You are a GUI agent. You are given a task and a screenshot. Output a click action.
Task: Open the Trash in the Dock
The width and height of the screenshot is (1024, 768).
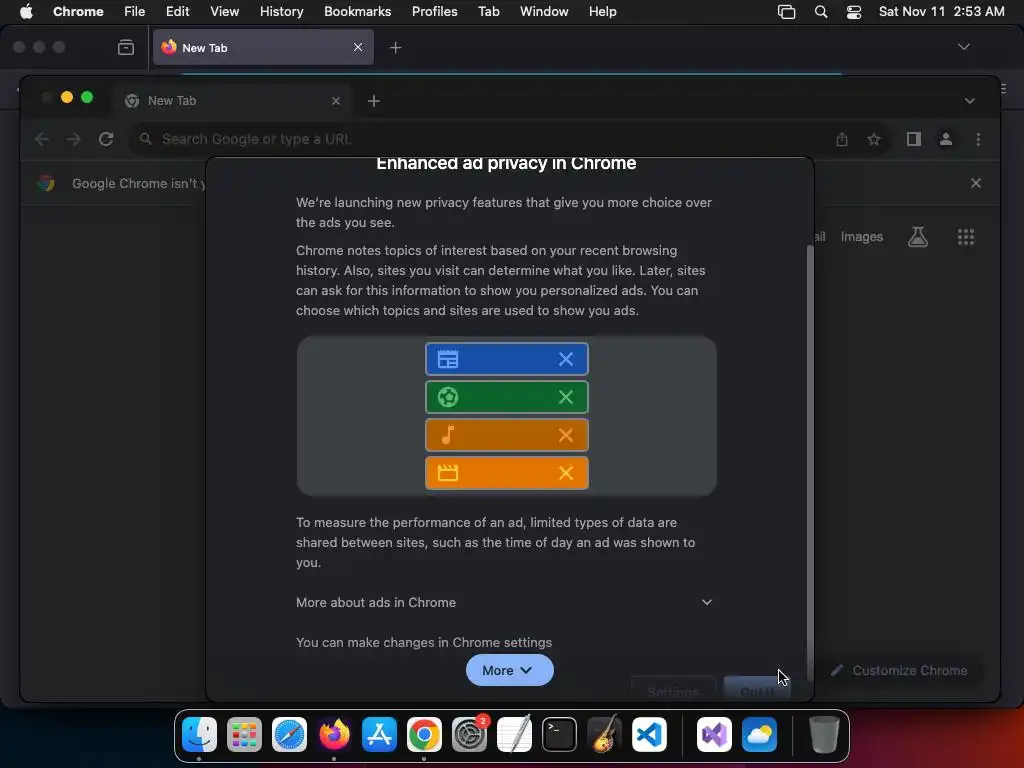824,735
